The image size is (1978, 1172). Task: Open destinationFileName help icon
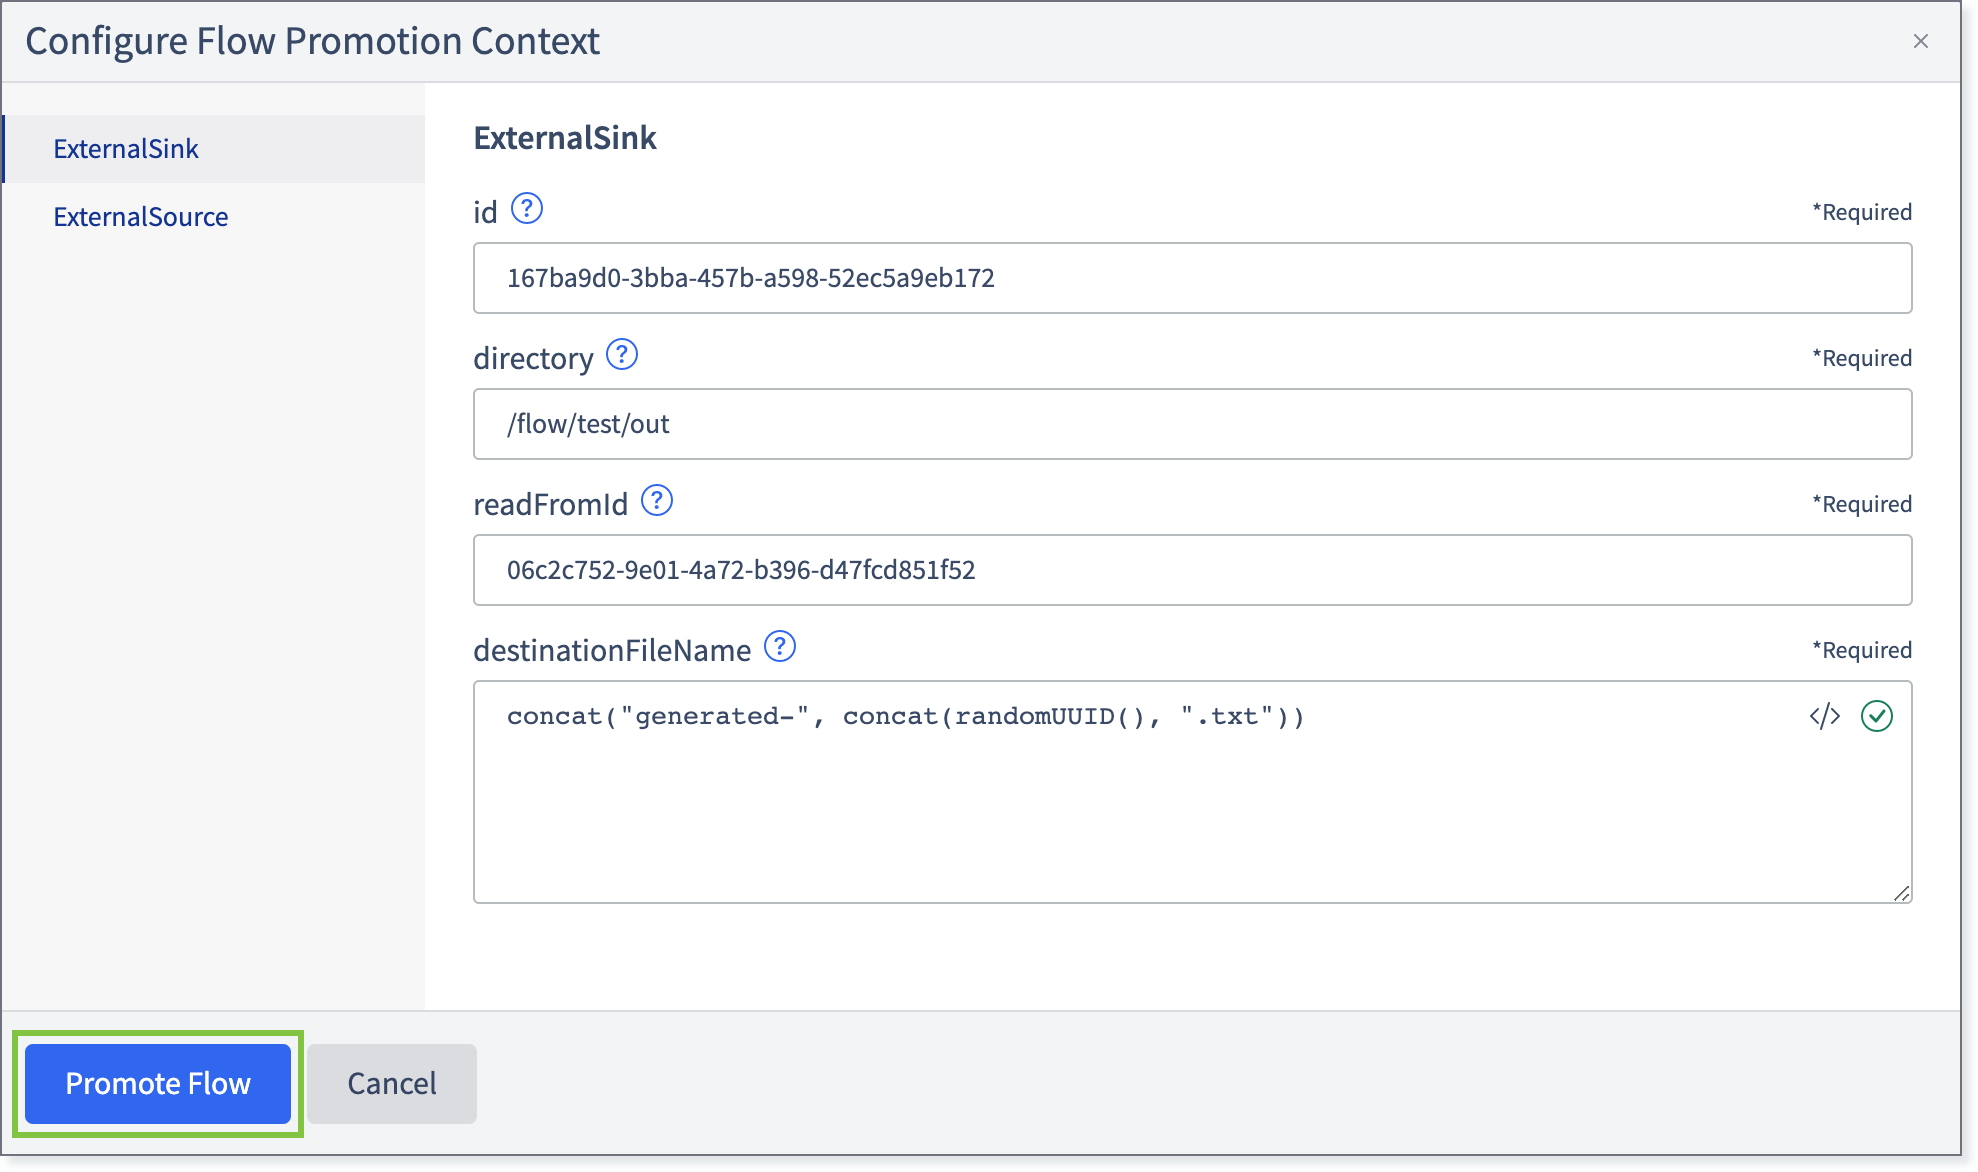point(780,647)
